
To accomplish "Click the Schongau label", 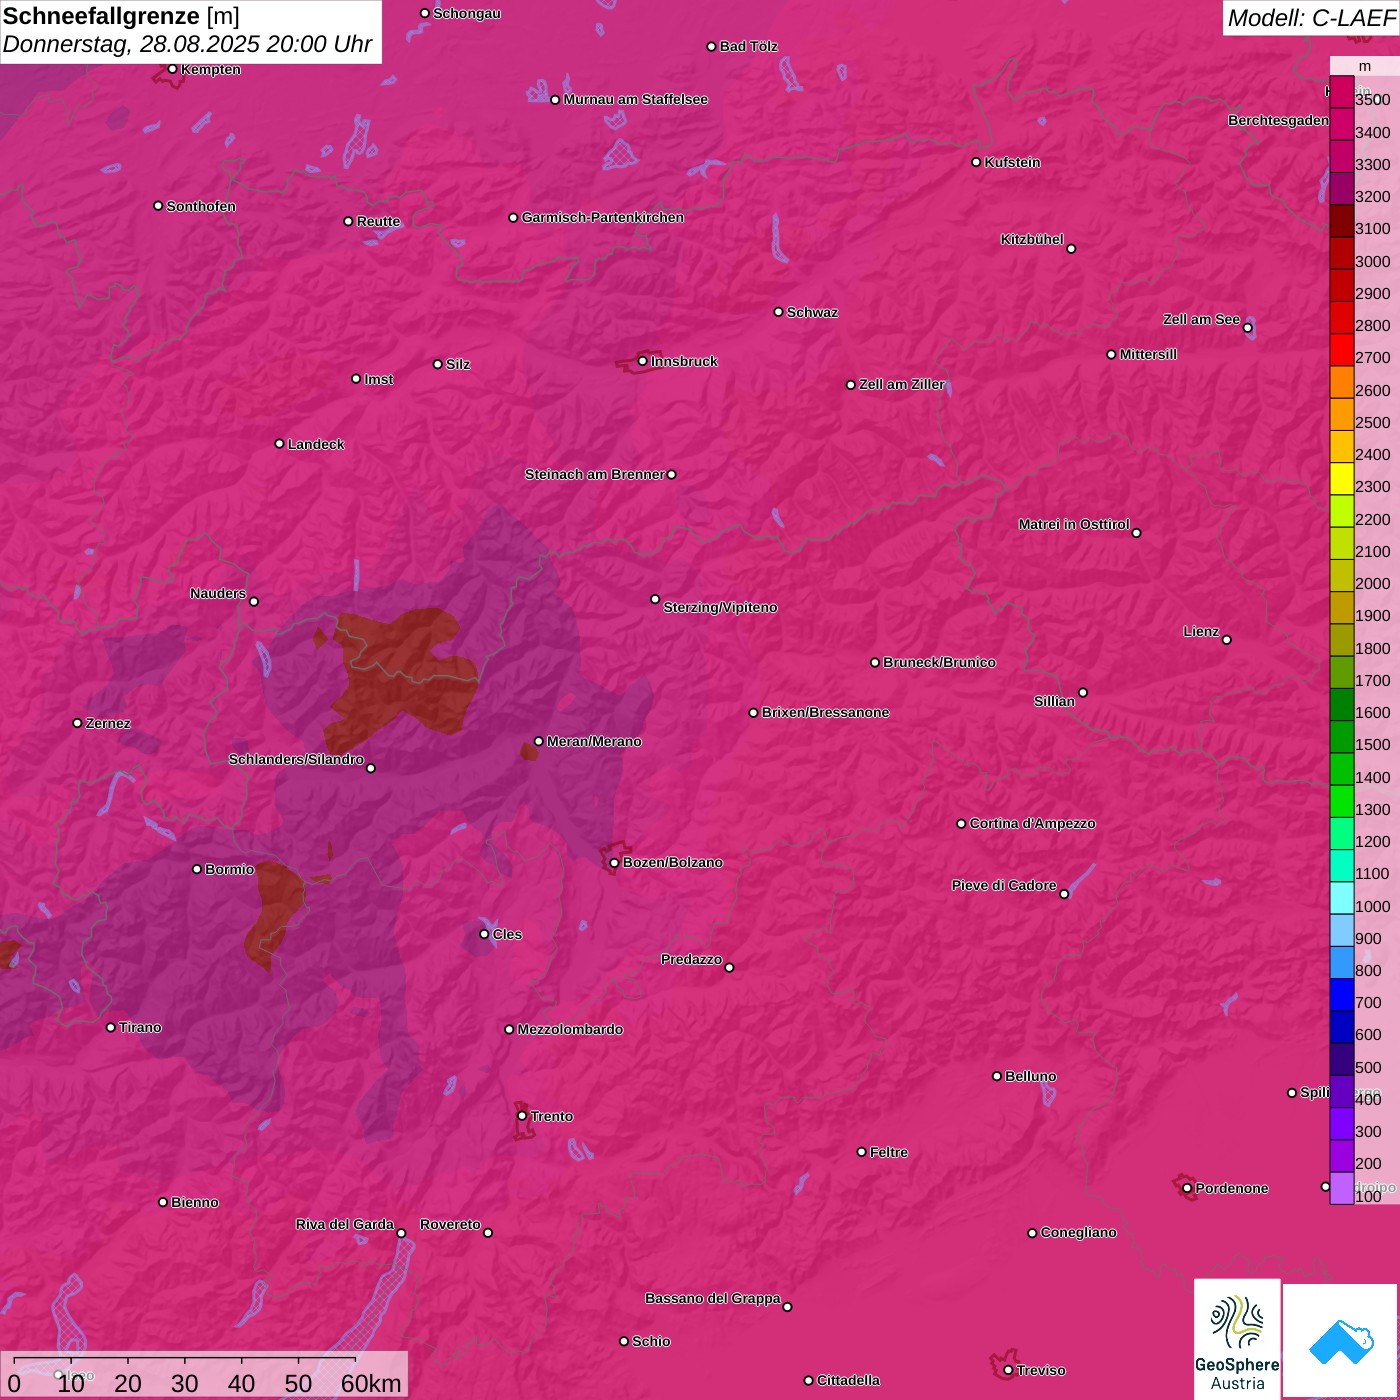I will pyautogui.click(x=466, y=13).
